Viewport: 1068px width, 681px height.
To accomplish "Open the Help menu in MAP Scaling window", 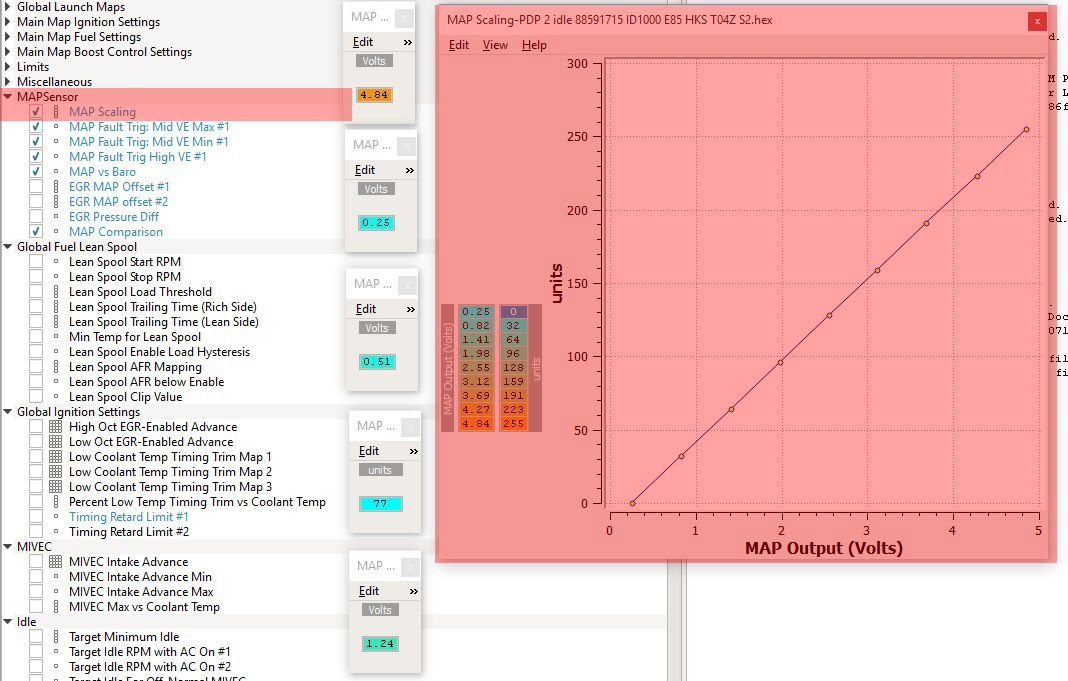I will [x=534, y=45].
